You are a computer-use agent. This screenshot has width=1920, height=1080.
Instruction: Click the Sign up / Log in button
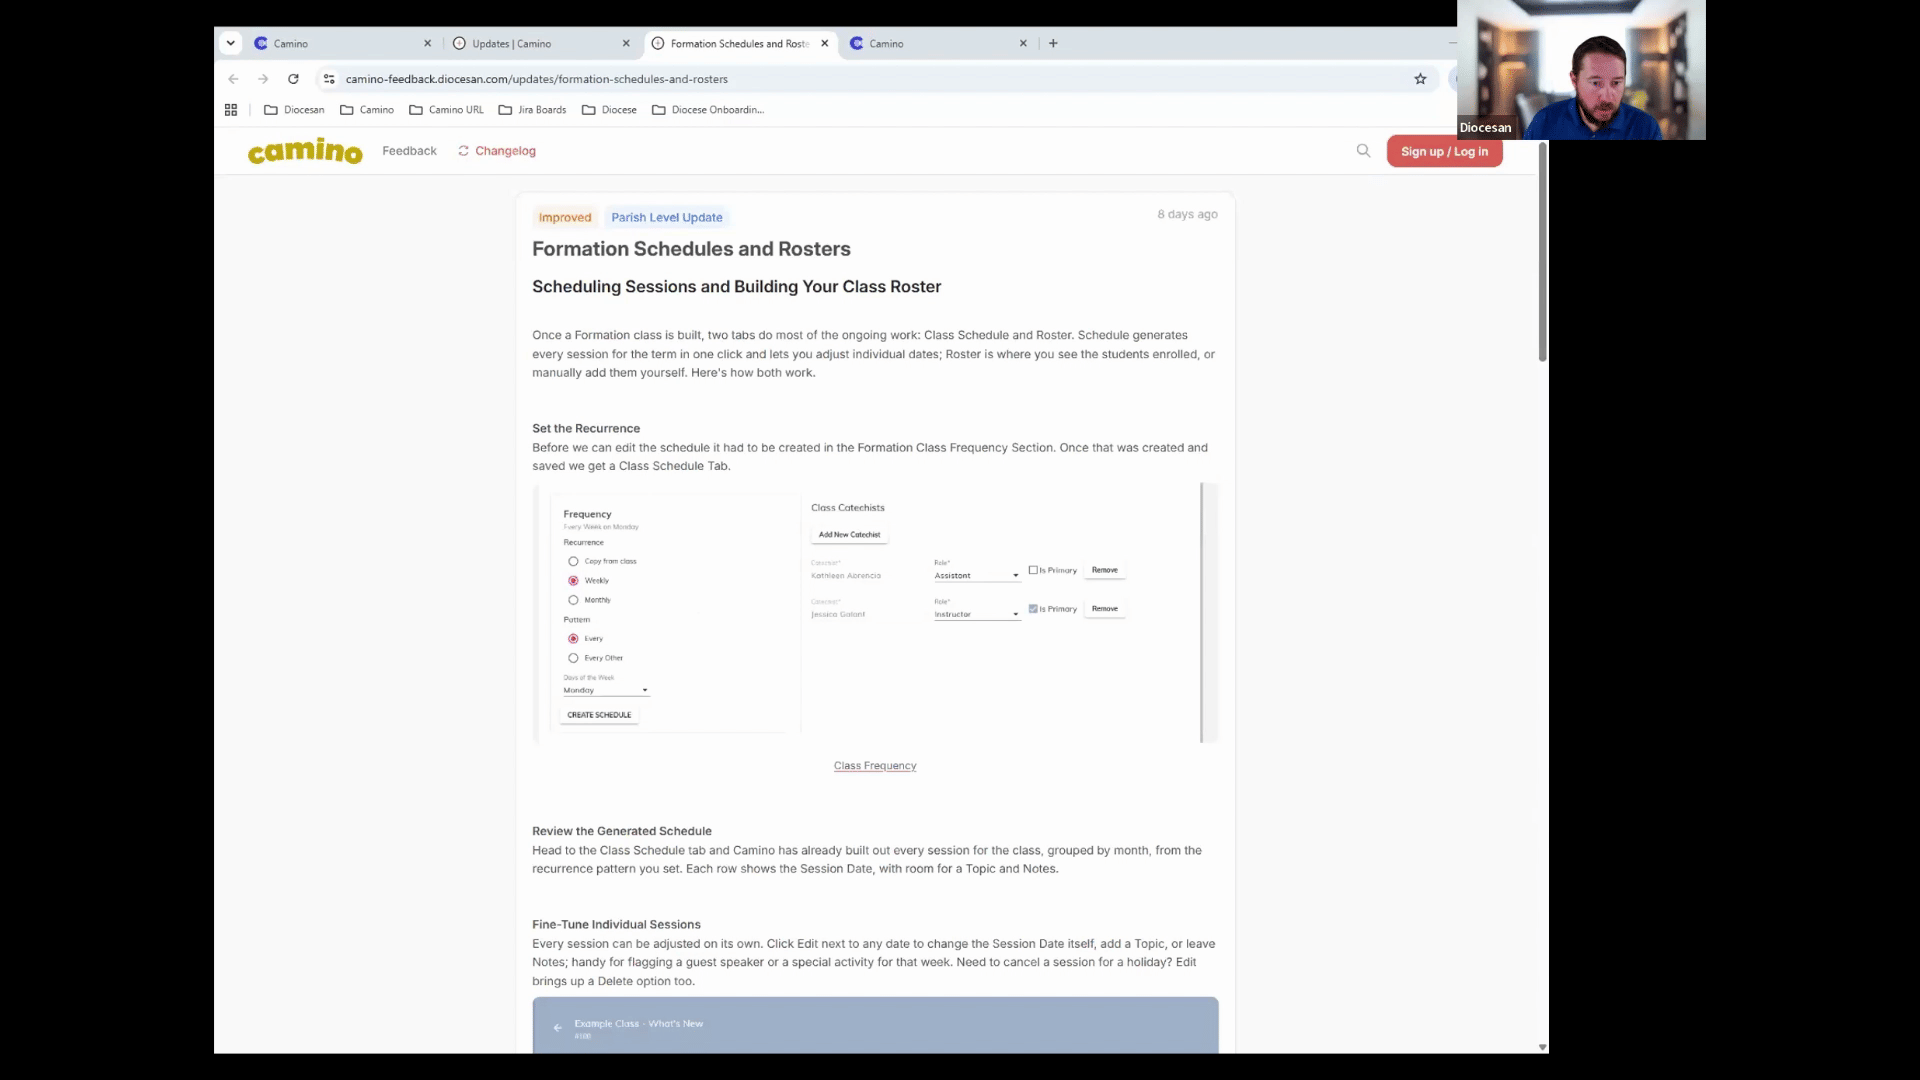[1444, 151]
